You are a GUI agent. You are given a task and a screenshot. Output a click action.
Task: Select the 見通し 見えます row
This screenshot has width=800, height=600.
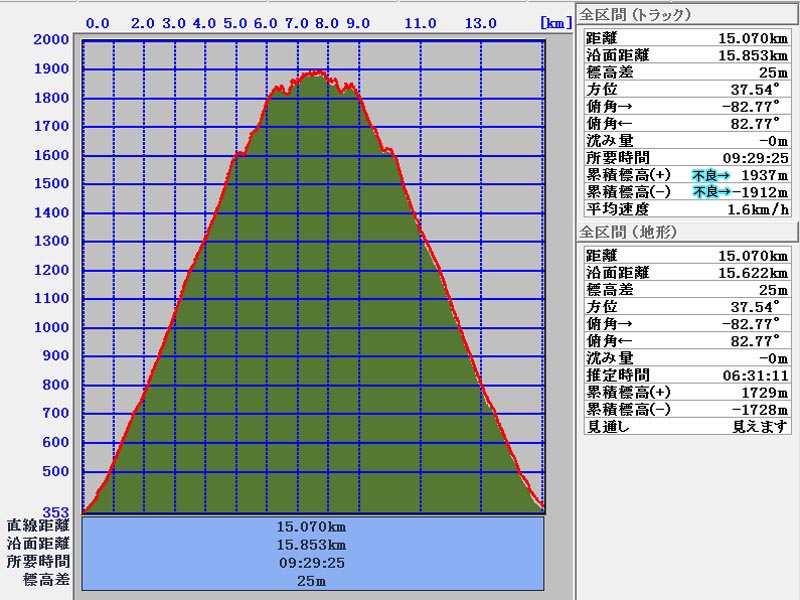click(x=687, y=427)
